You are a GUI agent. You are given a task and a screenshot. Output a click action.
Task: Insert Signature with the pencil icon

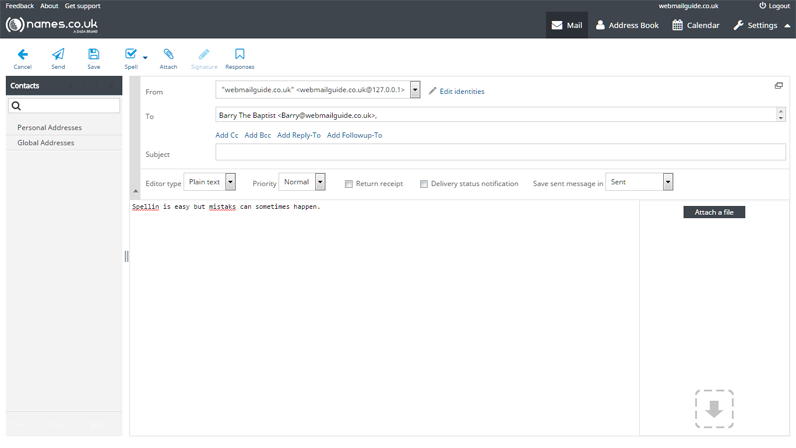(x=204, y=59)
